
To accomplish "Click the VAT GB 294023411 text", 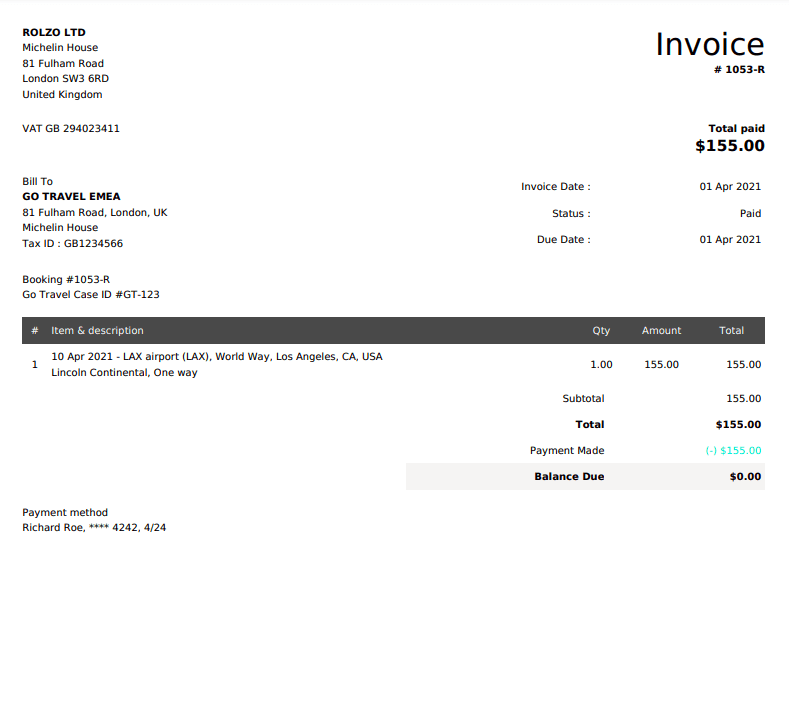I will [71, 128].
